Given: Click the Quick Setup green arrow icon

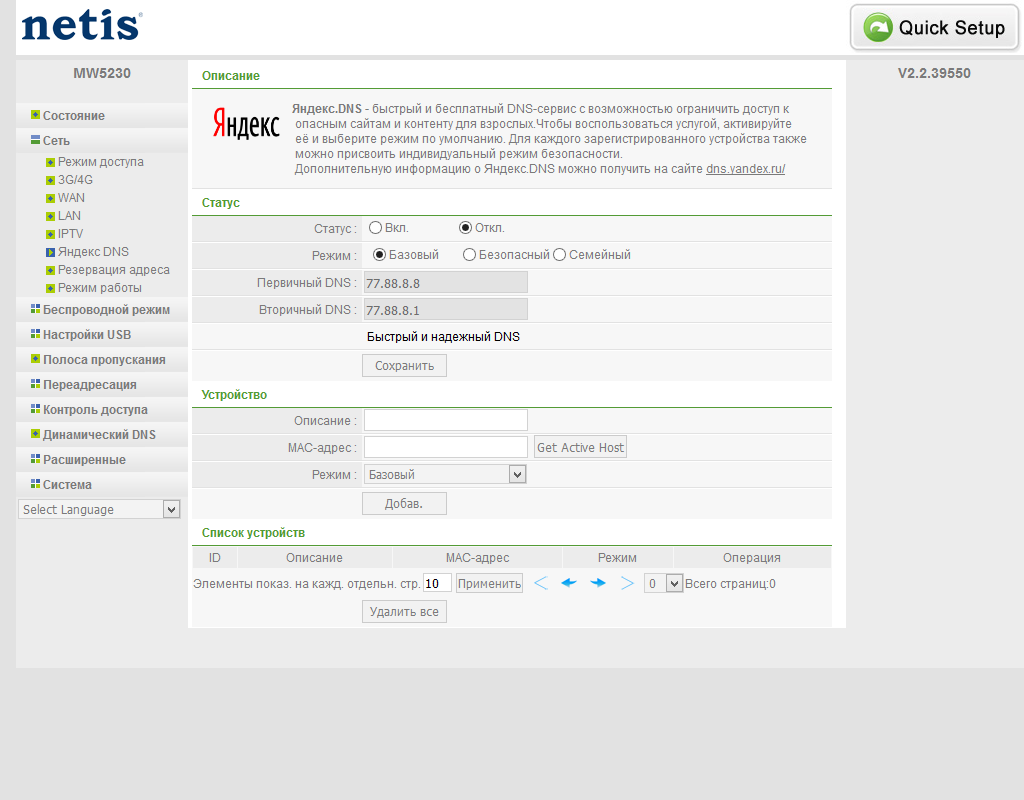Looking at the screenshot, I should pos(878,27).
